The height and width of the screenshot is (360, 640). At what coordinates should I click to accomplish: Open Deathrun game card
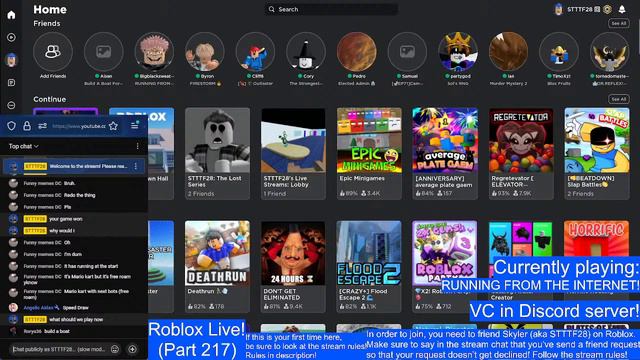coord(217,266)
